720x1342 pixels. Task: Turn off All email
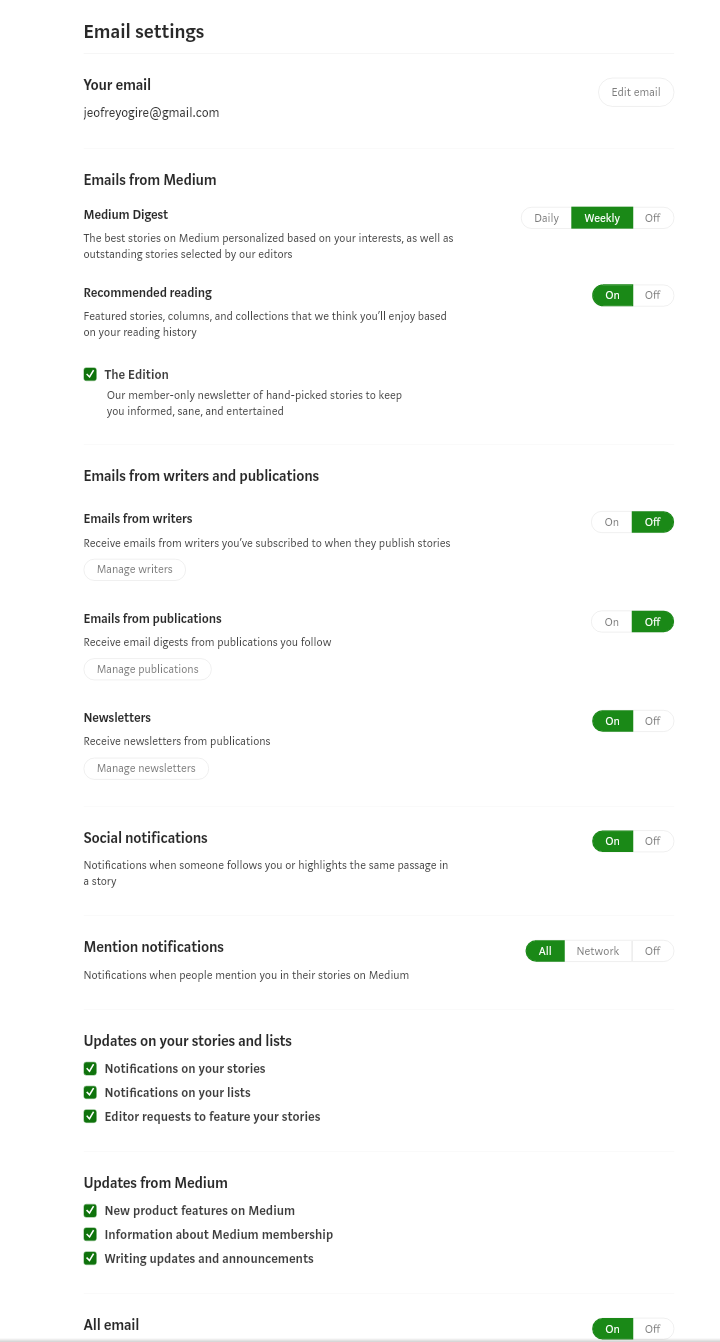[x=653, y=1329]
